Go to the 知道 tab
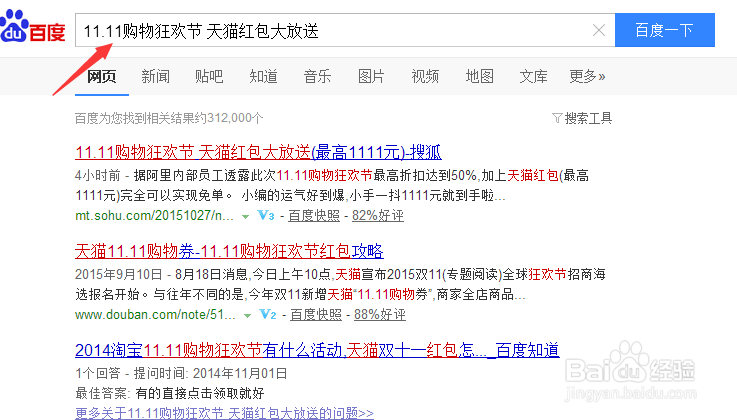The height and width of the screenshot is (420, 737). (x=263, y=76)
